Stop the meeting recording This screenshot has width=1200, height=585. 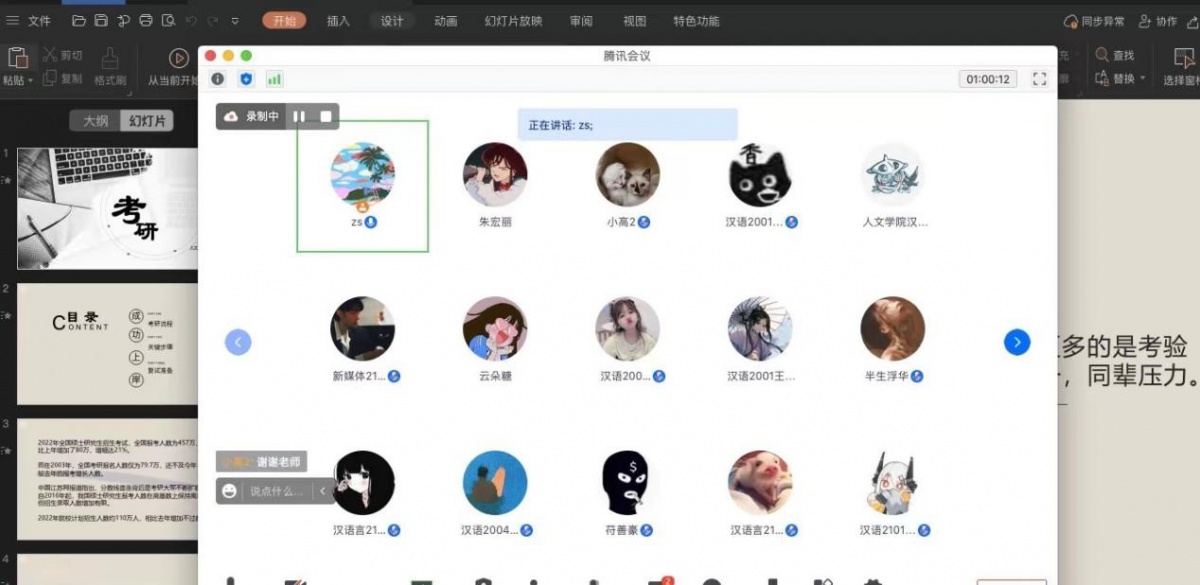tap(326, 117)
